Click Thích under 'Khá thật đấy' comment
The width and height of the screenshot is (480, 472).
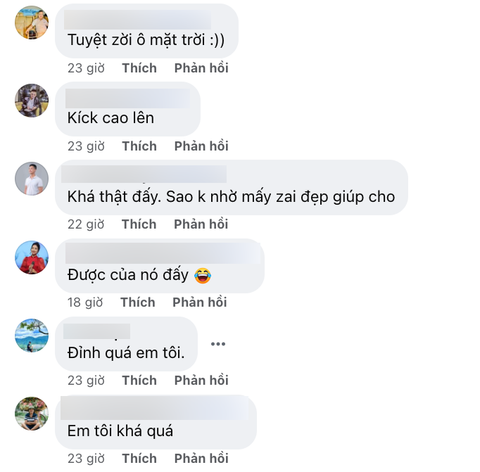[x=139, y=224]
